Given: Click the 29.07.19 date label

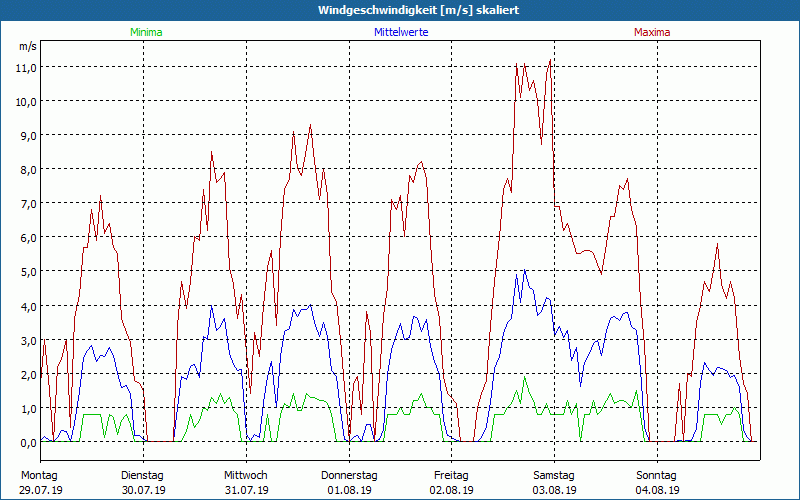Looking at the screenshot, I should 42,490.
